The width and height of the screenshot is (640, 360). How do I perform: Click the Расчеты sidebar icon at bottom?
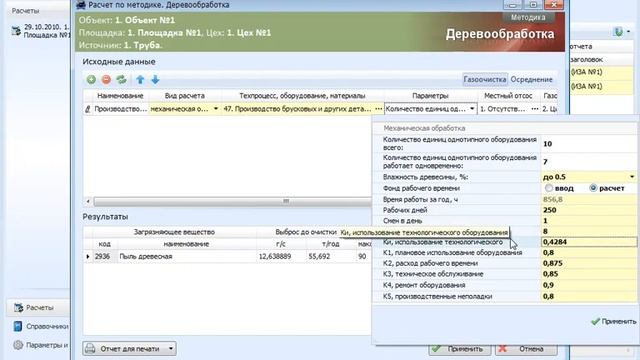point(18,308)
